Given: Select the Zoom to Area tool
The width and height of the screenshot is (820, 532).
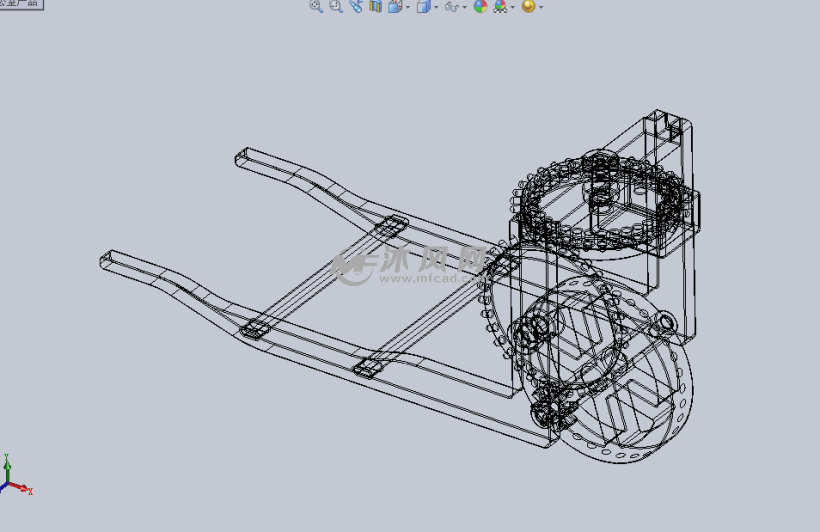Looking at the screenshot, I should coord(336,6).
